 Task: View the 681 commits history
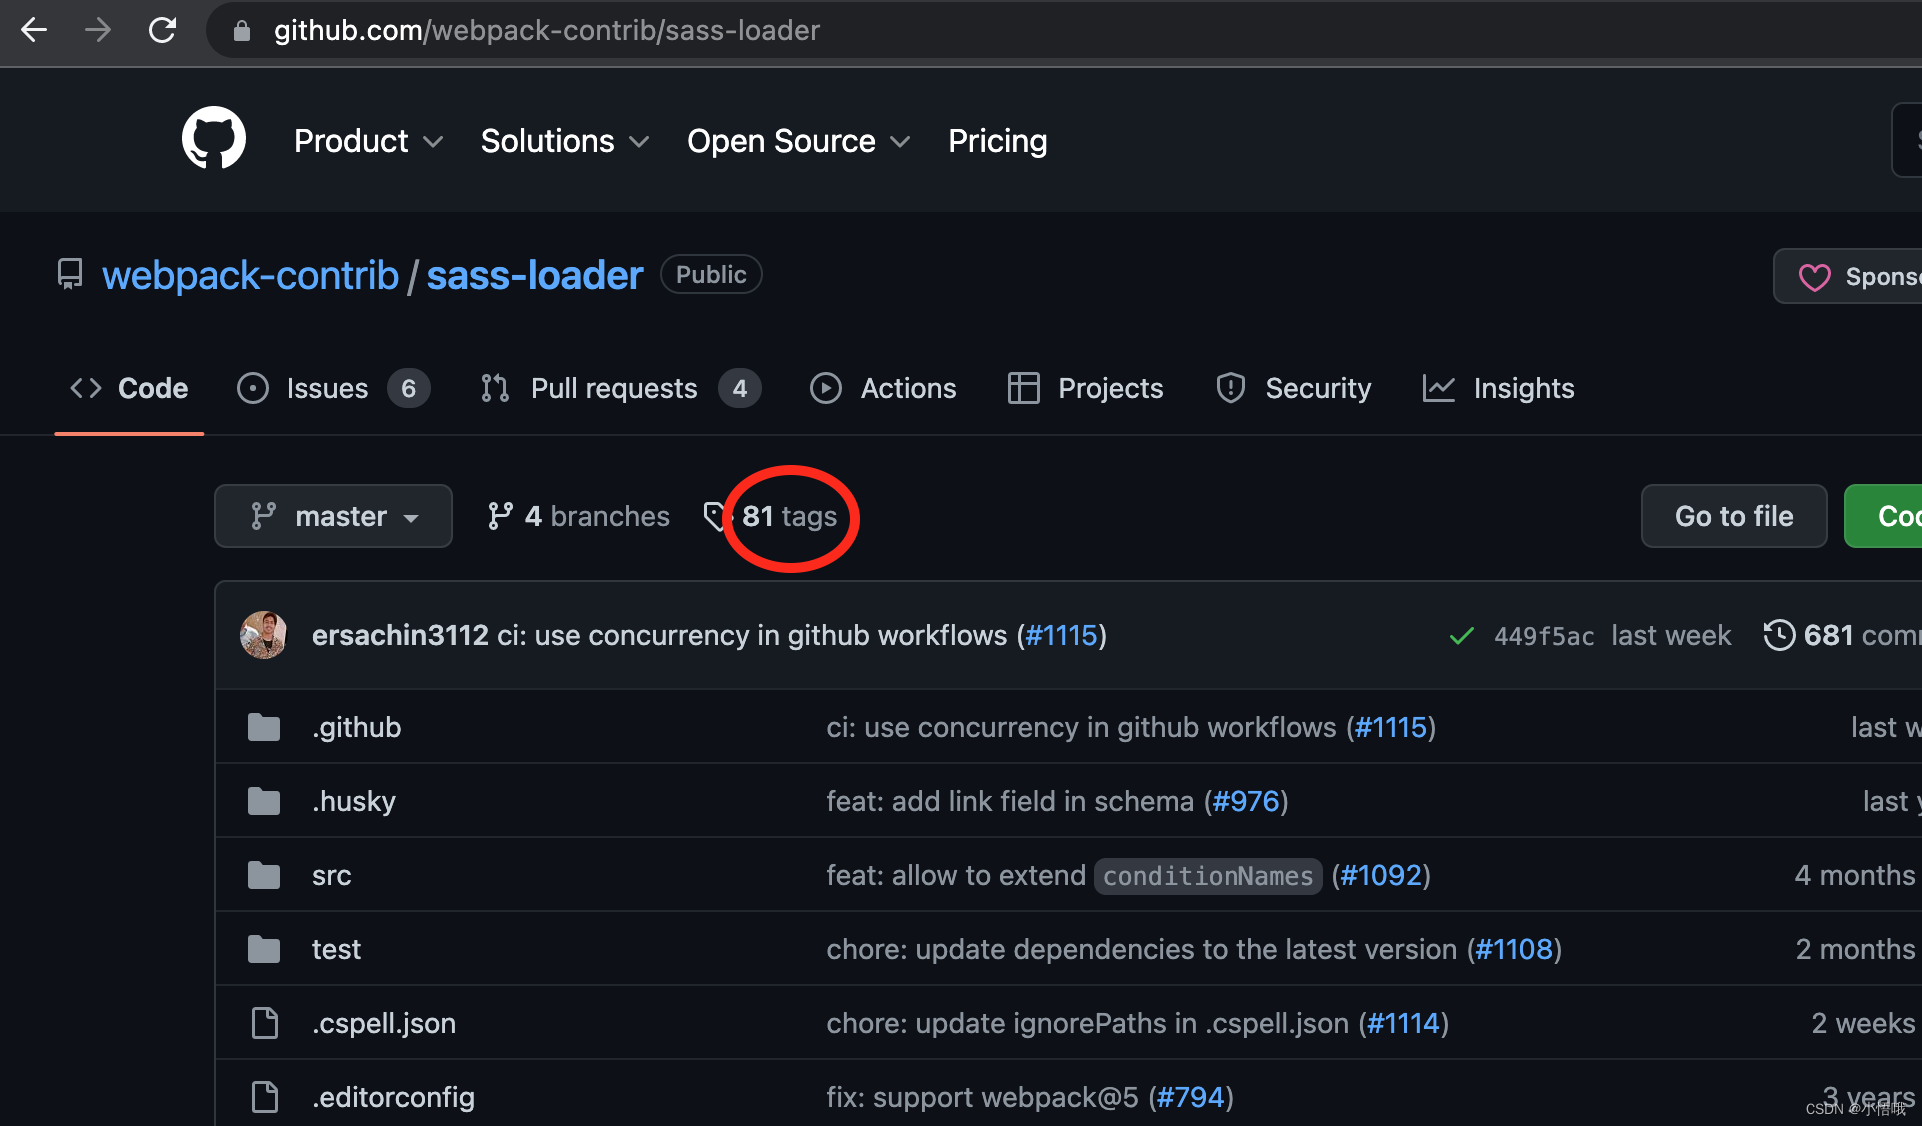[x=1842, y=635]
